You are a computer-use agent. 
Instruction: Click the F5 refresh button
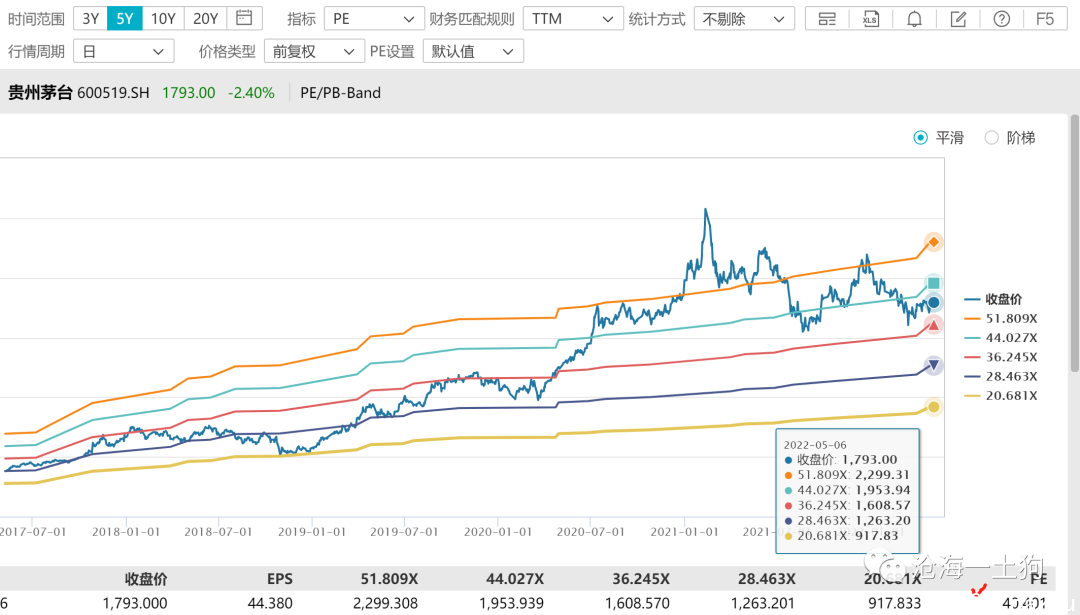(x=1045, y=19)
